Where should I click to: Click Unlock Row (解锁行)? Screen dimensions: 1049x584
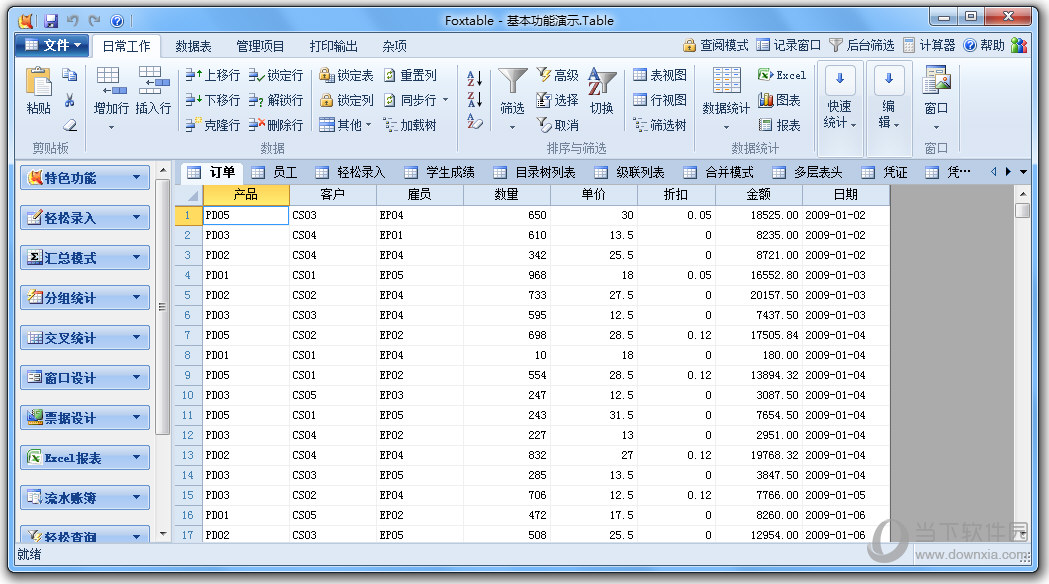coord(276,100)
